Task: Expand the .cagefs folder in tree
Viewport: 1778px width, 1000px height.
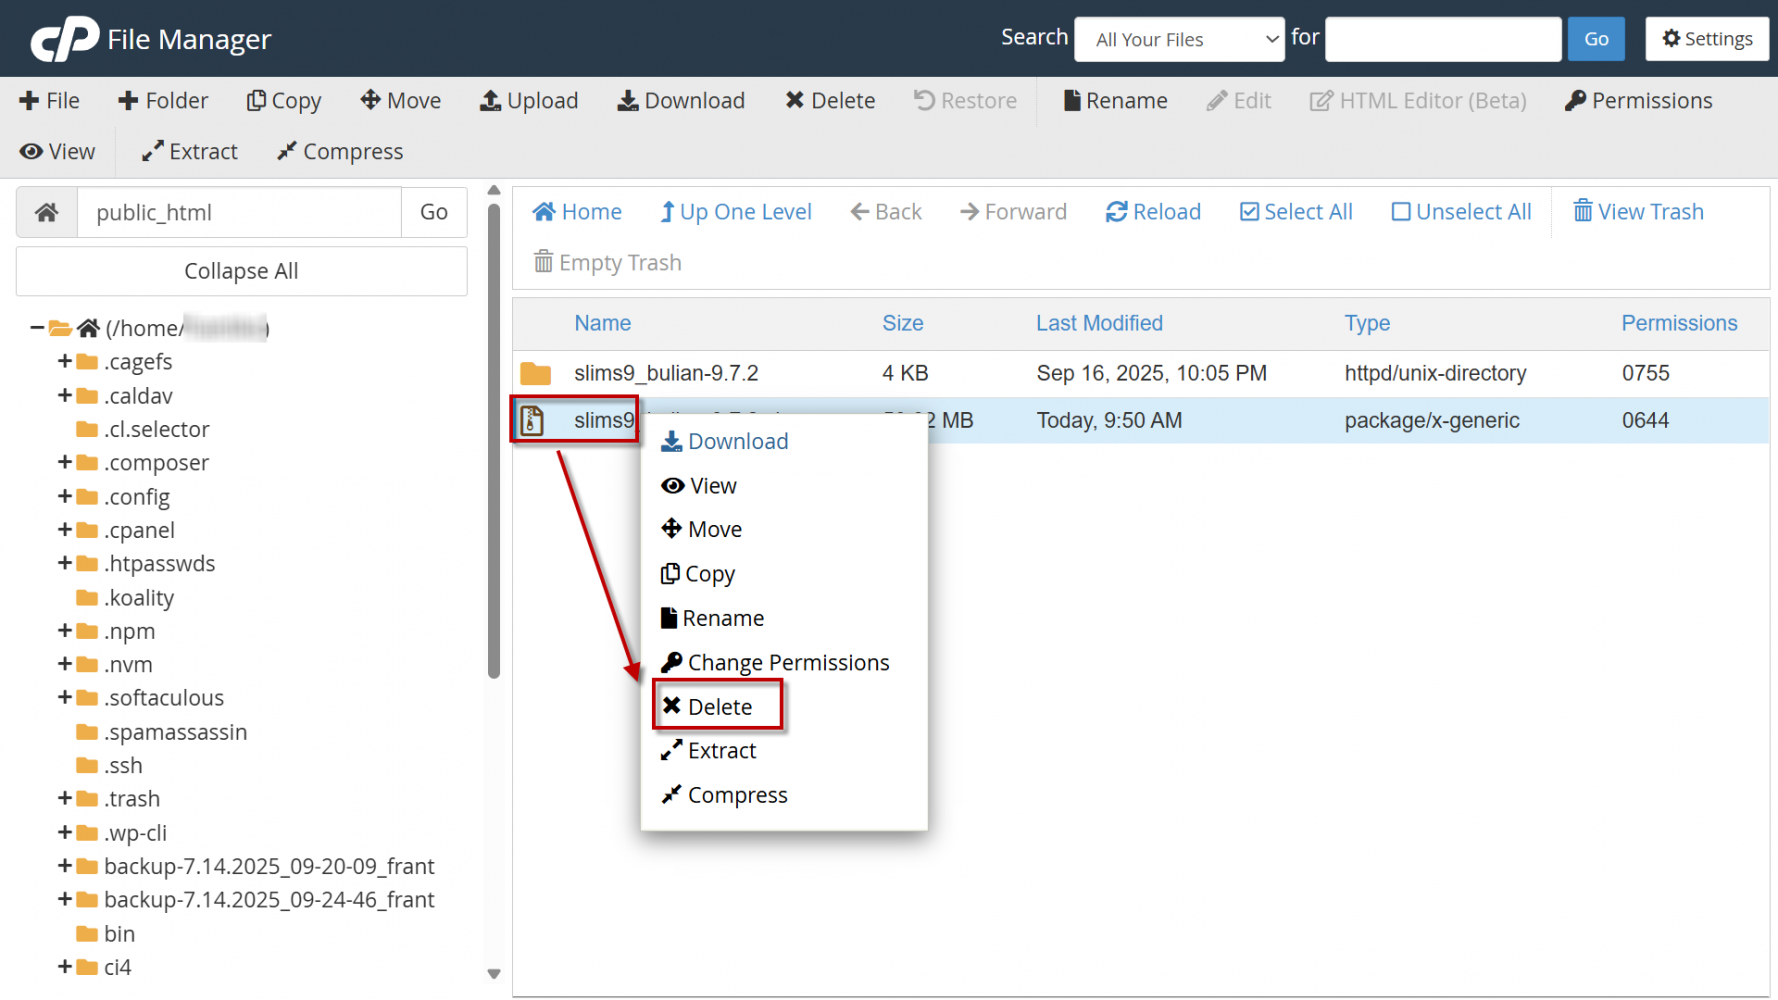Action: coord(64,361)
